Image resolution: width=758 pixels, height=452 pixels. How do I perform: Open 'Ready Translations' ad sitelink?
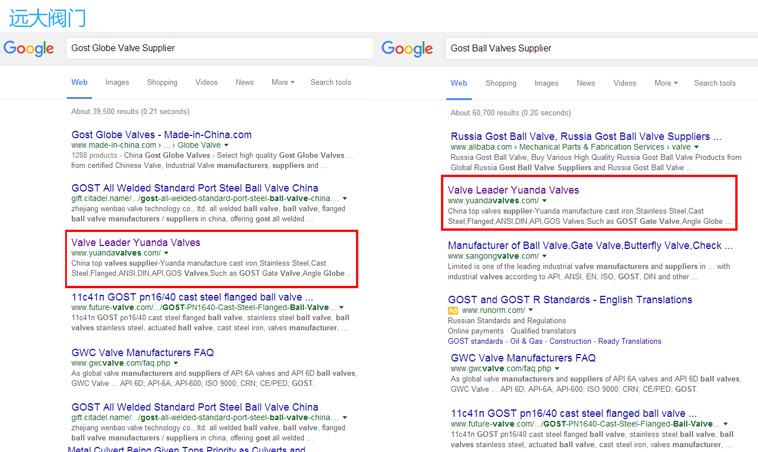click(629, 341)
